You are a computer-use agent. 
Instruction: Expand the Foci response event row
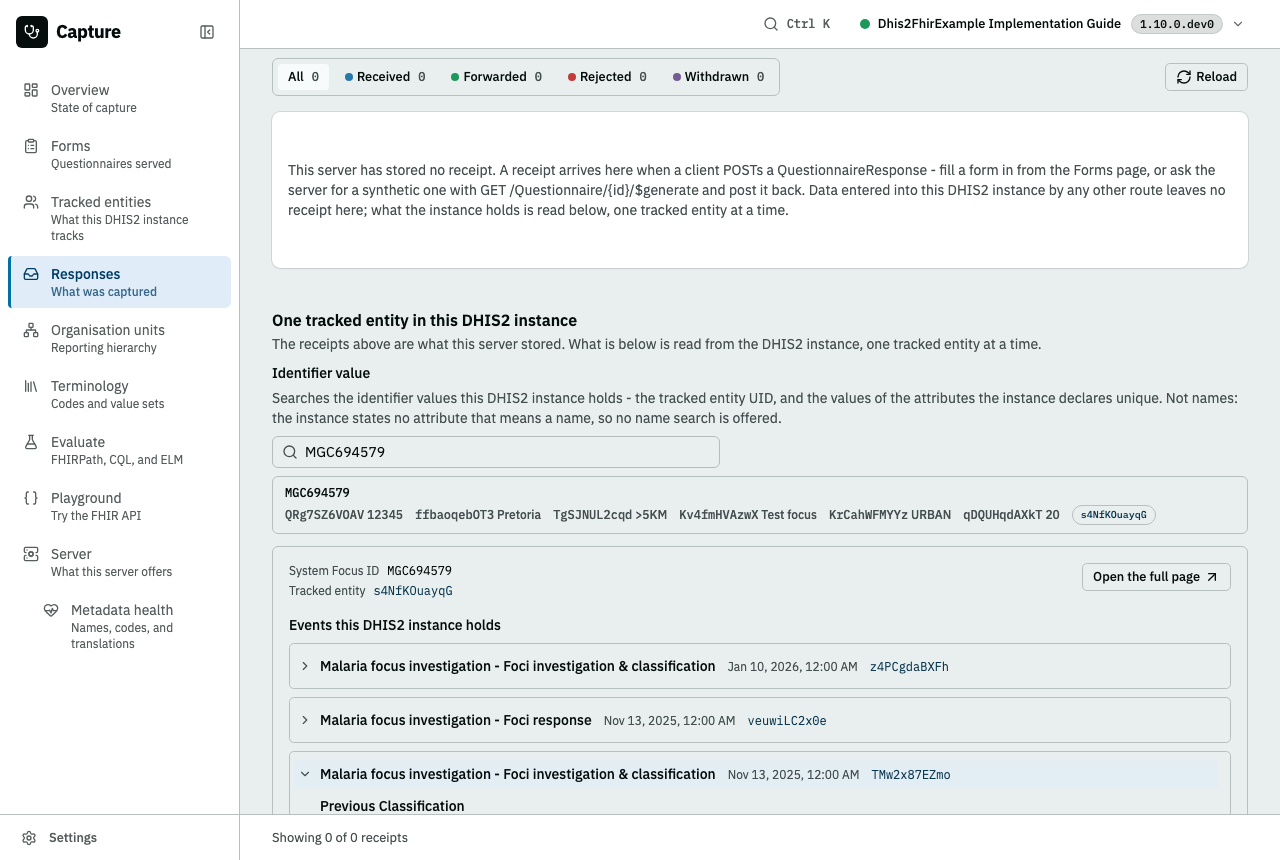coord(760,720)
